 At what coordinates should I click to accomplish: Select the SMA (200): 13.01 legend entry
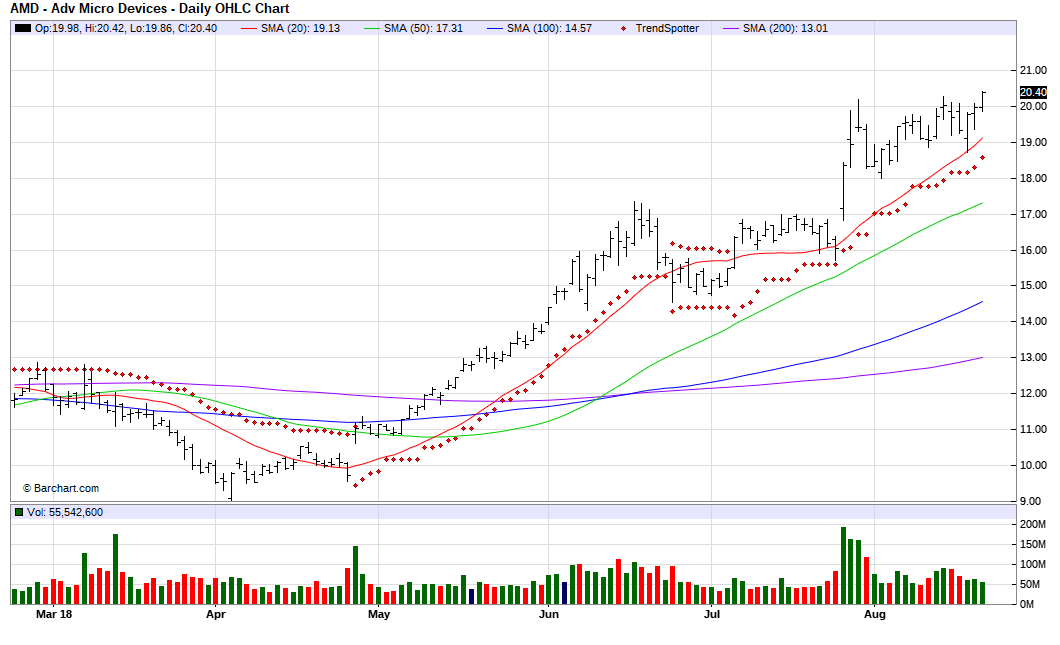[775, 28]
